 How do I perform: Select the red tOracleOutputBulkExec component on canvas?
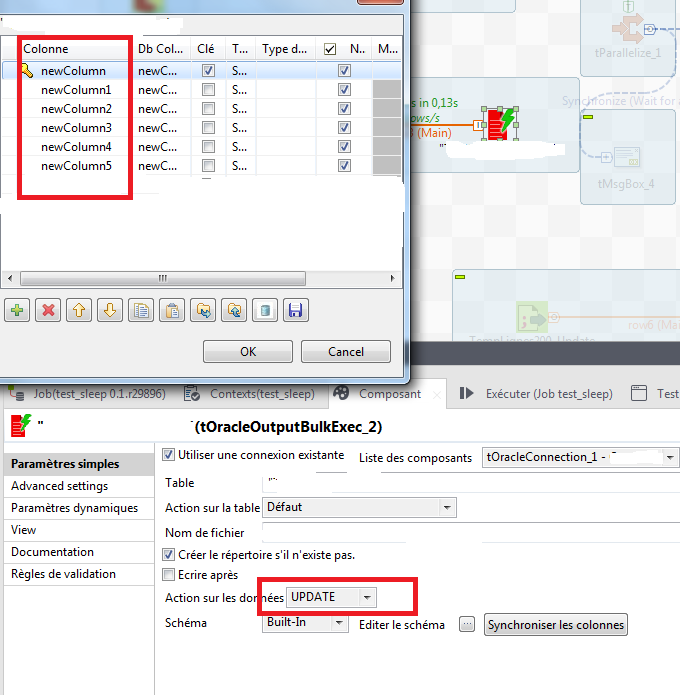tap(500, 124)
